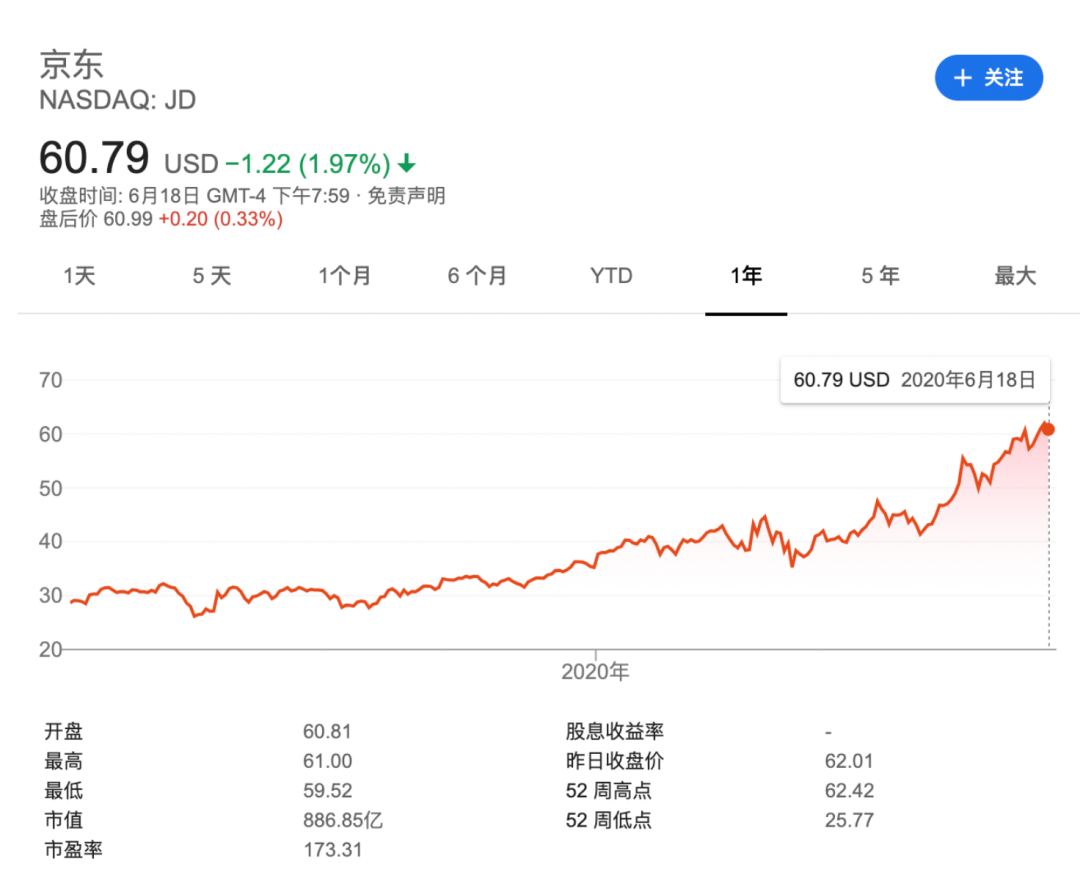Click the green down arrow price indicator
Image resolution: width=1080 pixels, height=886 pixels.
[x=407, y=163]
